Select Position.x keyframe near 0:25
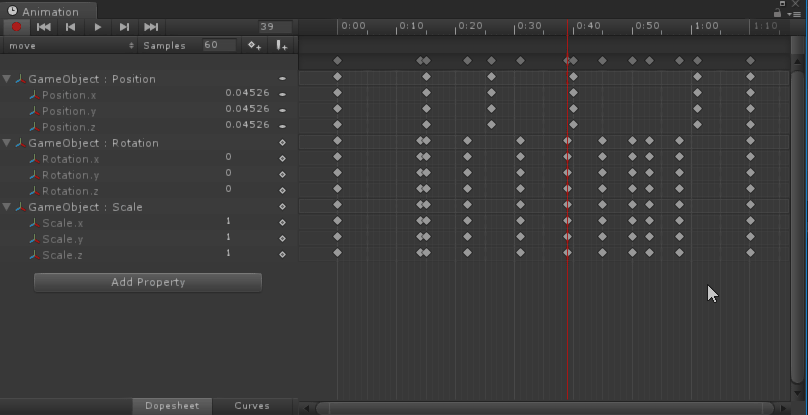 pos(491,93)
